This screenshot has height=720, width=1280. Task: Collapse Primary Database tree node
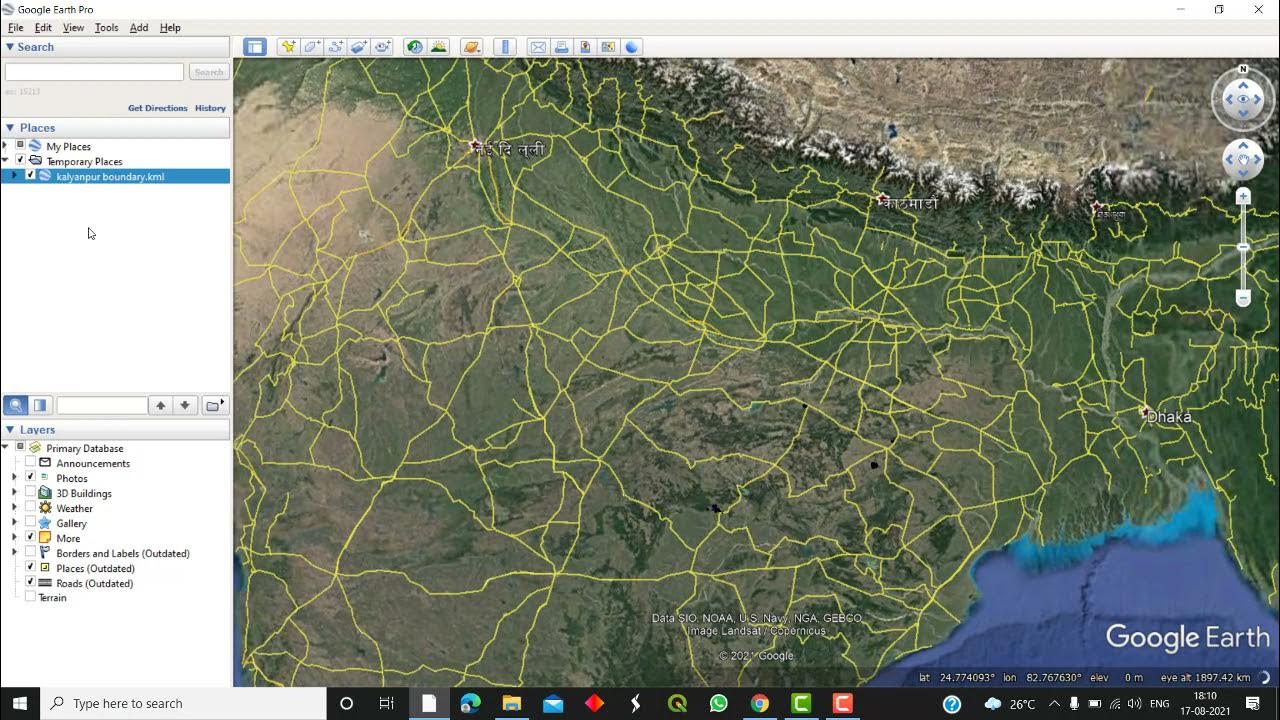point(5,448)
